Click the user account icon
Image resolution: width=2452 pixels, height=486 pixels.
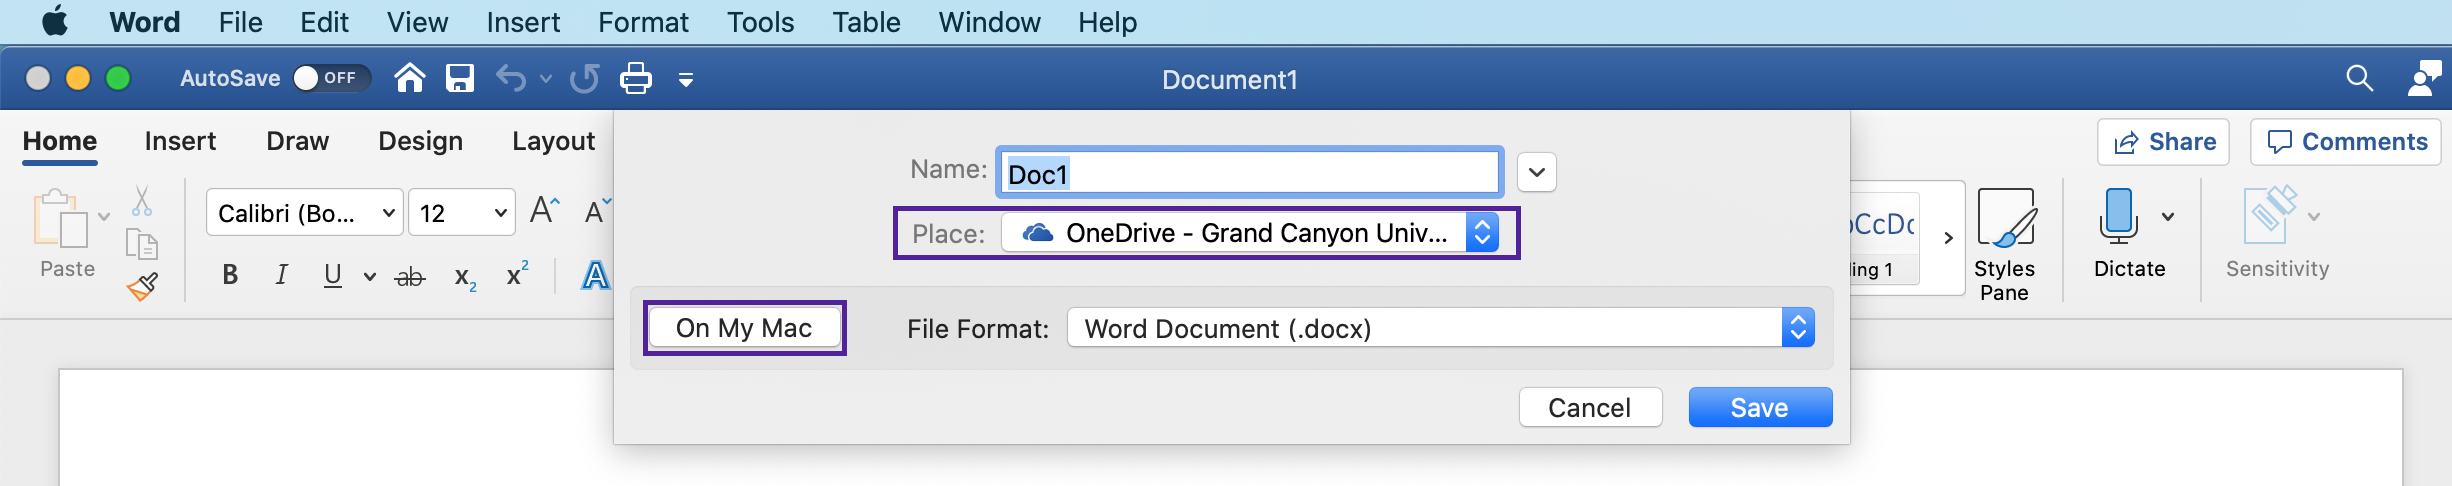click(x=2424, y=78)
